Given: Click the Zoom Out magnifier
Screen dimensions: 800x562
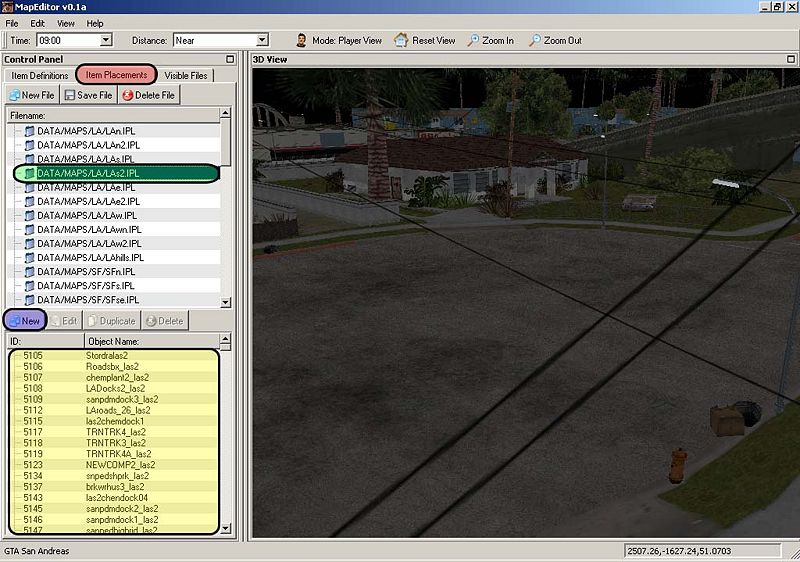Looking at the screenshot, I should (x=535, y=41).
